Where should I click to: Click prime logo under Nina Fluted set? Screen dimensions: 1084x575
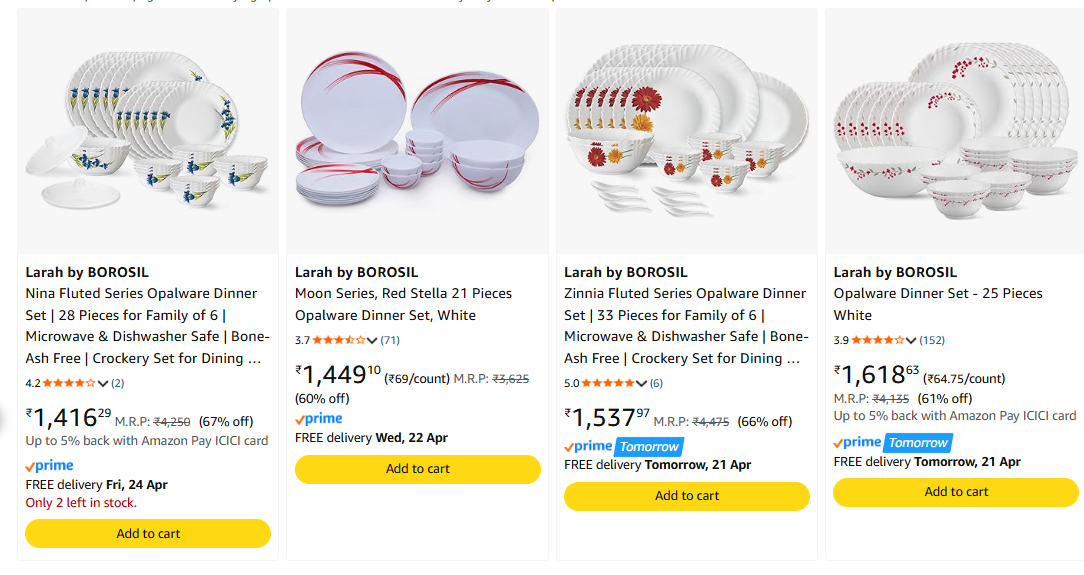[x=49, y=466]
